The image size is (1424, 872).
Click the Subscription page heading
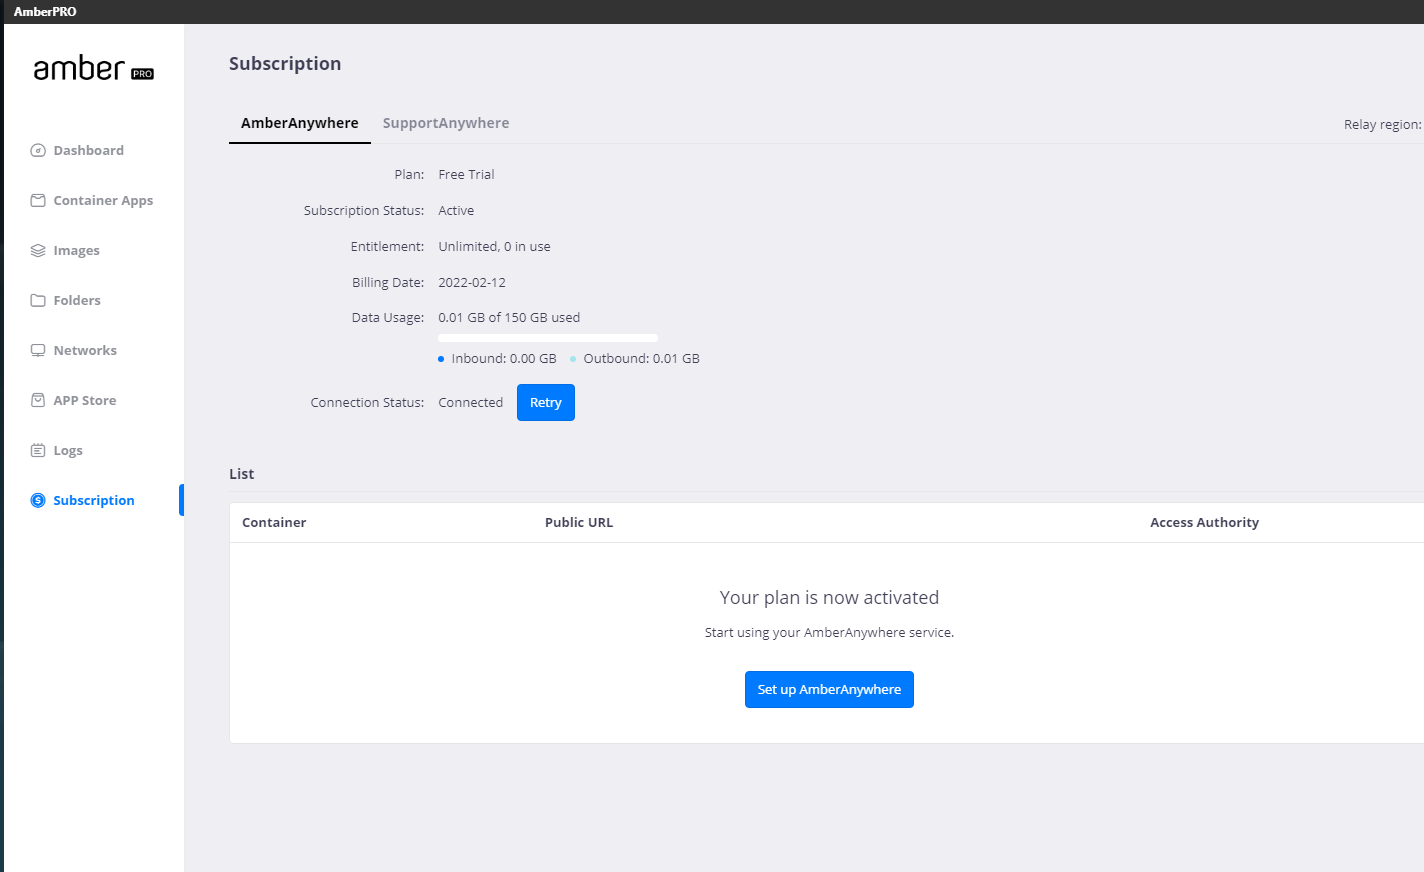[x=285, y=64]
